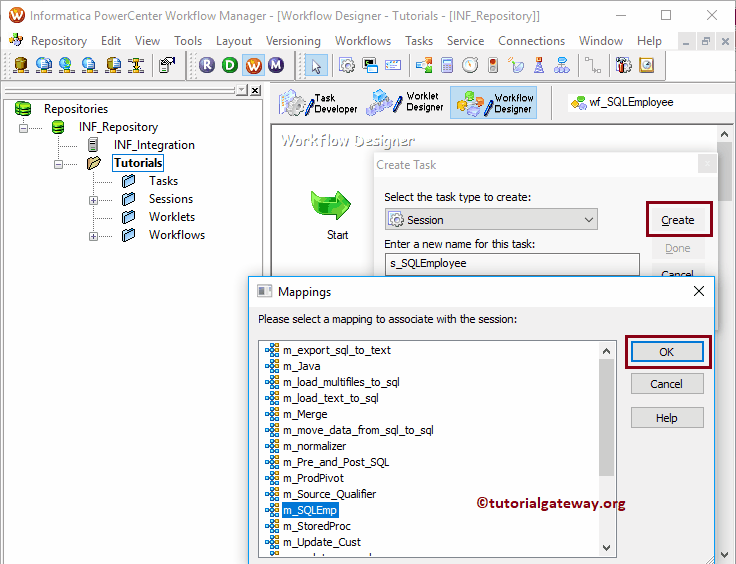Viewport: 736px width, 564px height.
Task: Click the Command task icon in toolbar
Action: click(370, 65)
